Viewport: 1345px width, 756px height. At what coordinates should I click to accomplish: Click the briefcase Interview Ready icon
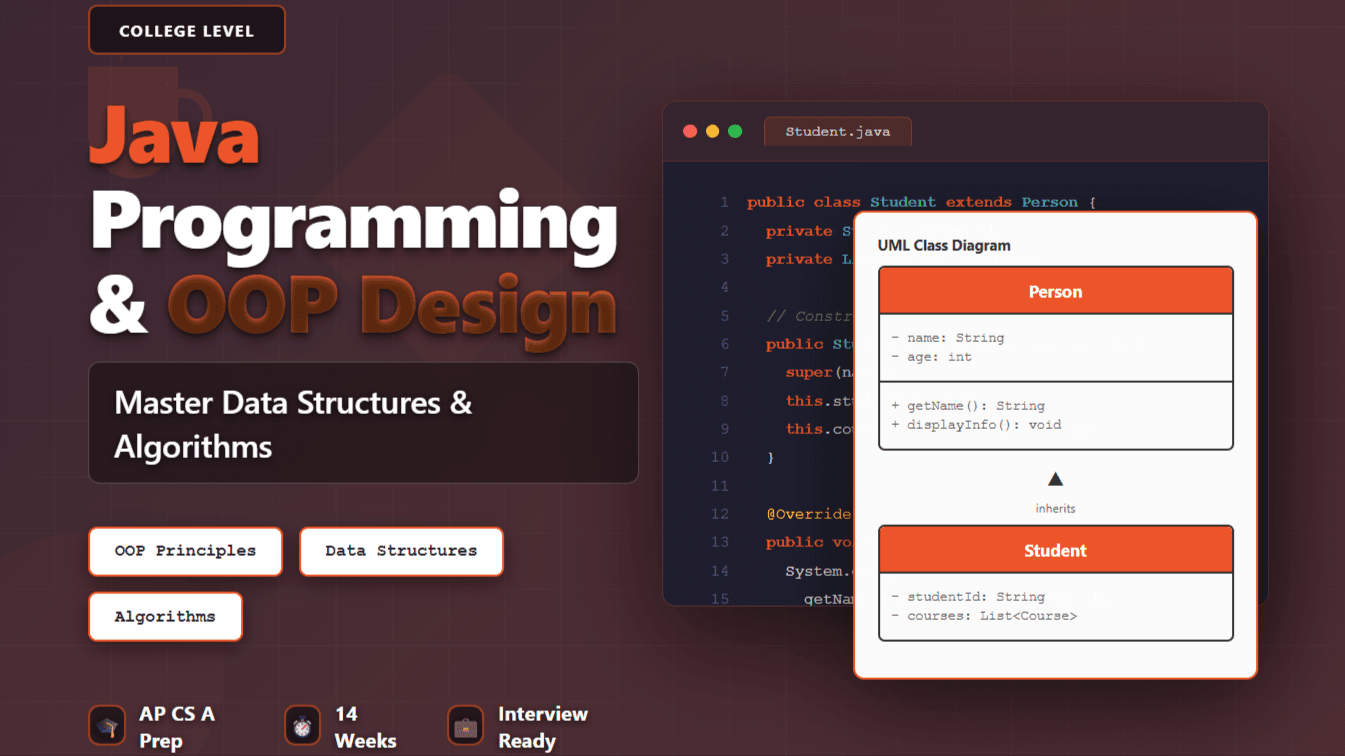pyautogui.click(x=465, y=726)
